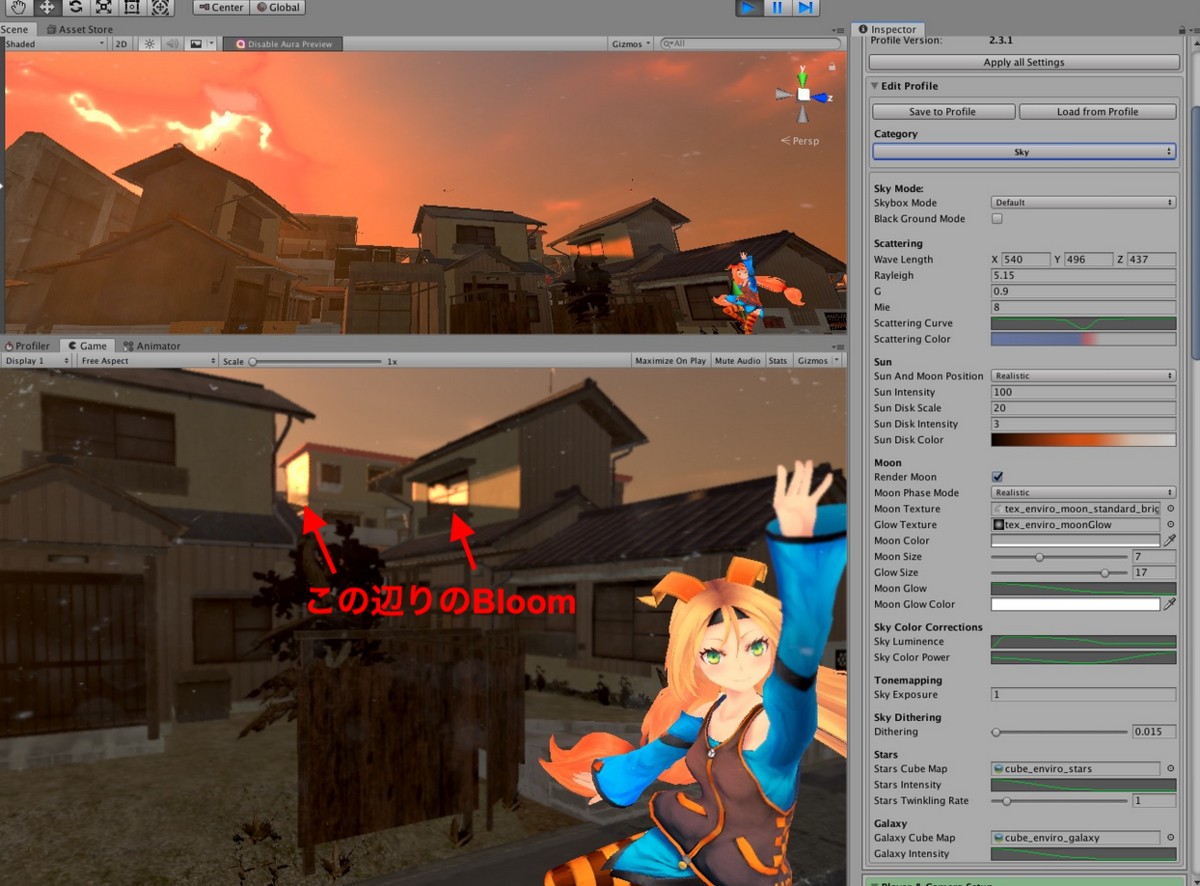The height and width of the screenshot is (886, 1200).
Task: Open Sun And Moon Position dropdown
Action: click(1083, 377)
